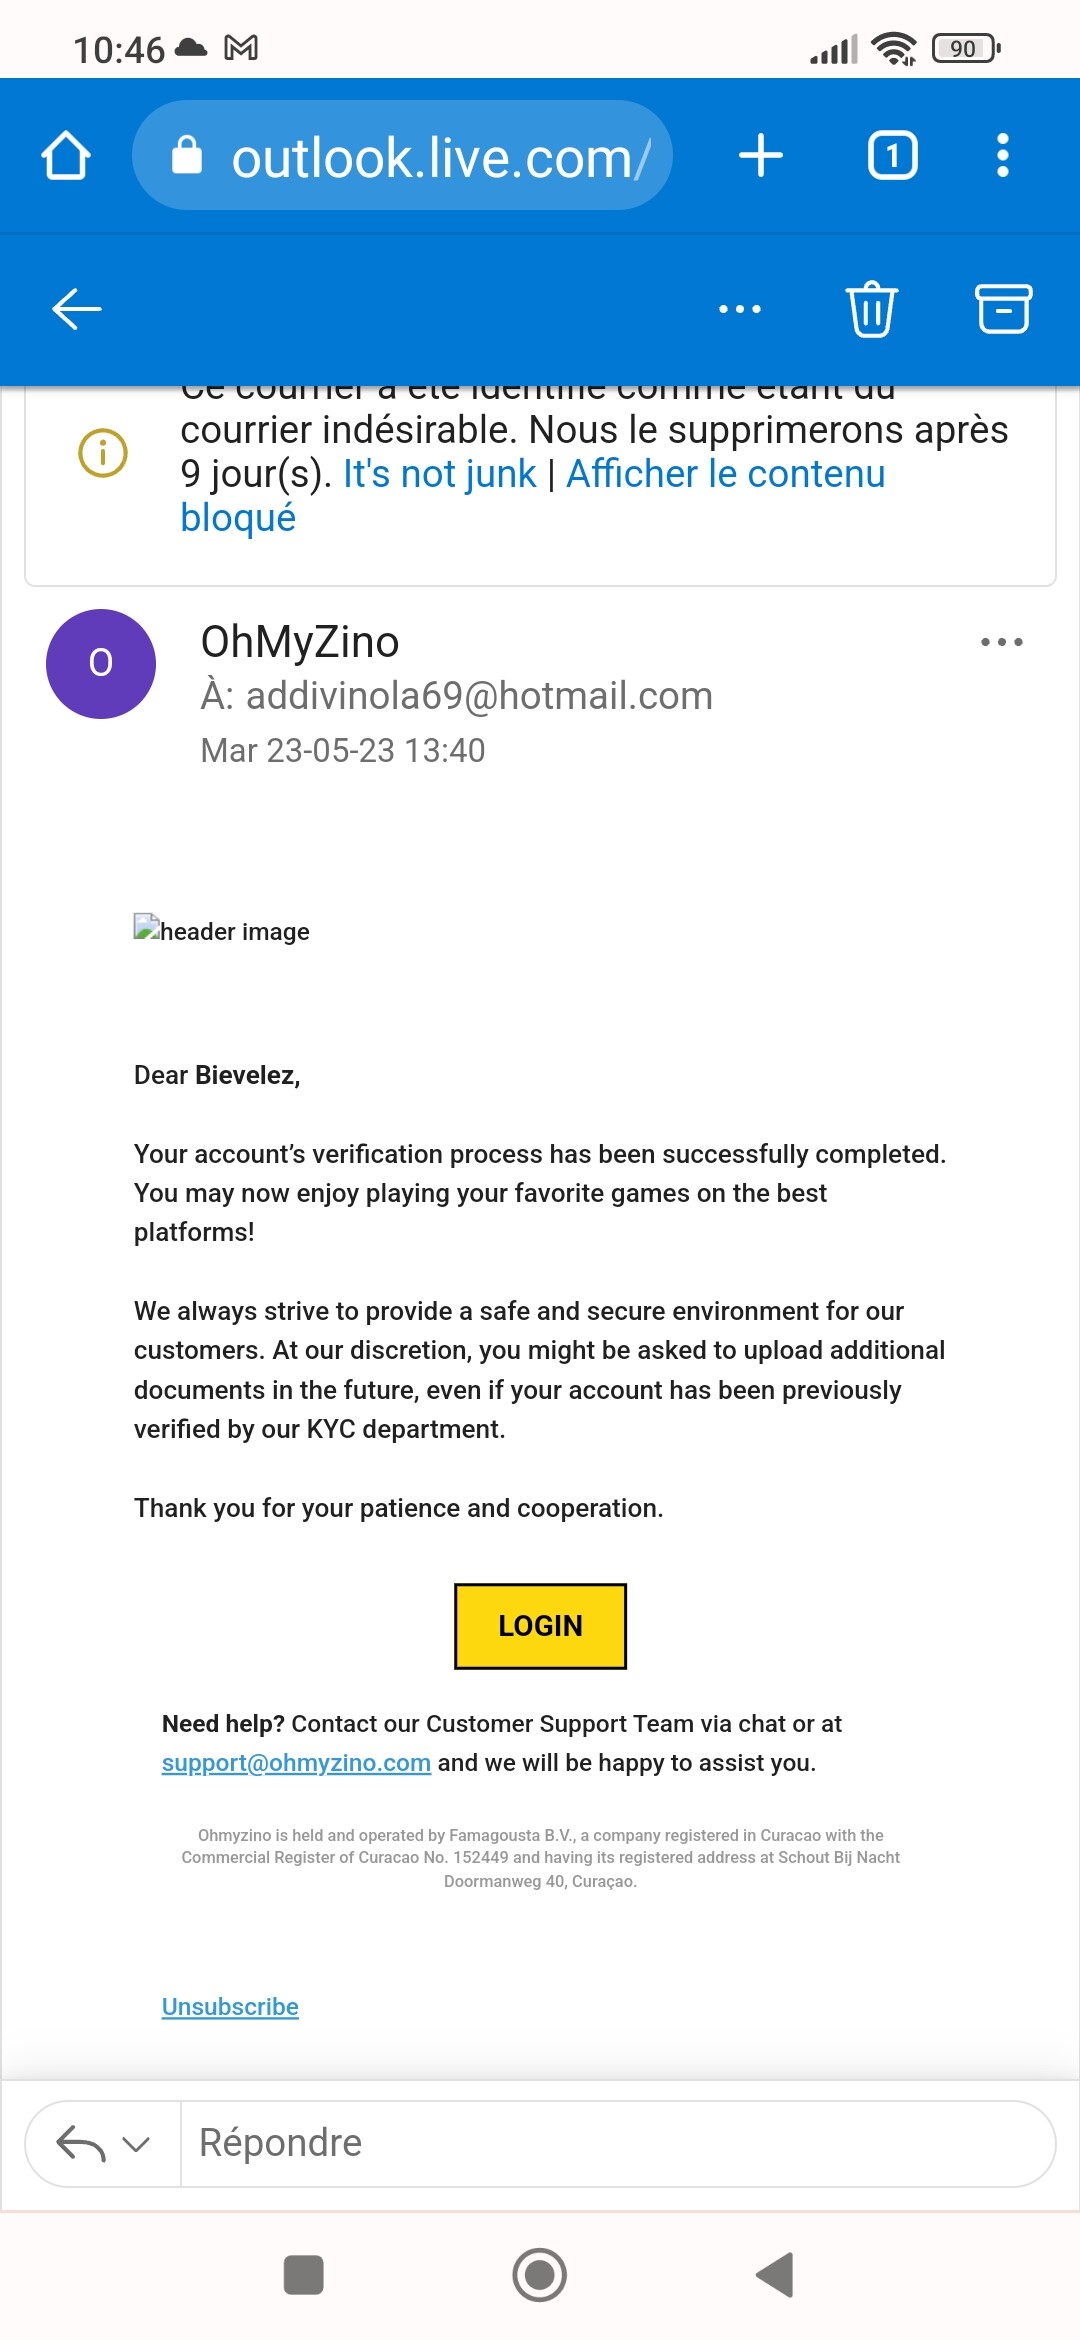This screenshot has height=2340, width=1080.
Task: Open more actions in mail toolbar
Action: (x=740, y=309)
